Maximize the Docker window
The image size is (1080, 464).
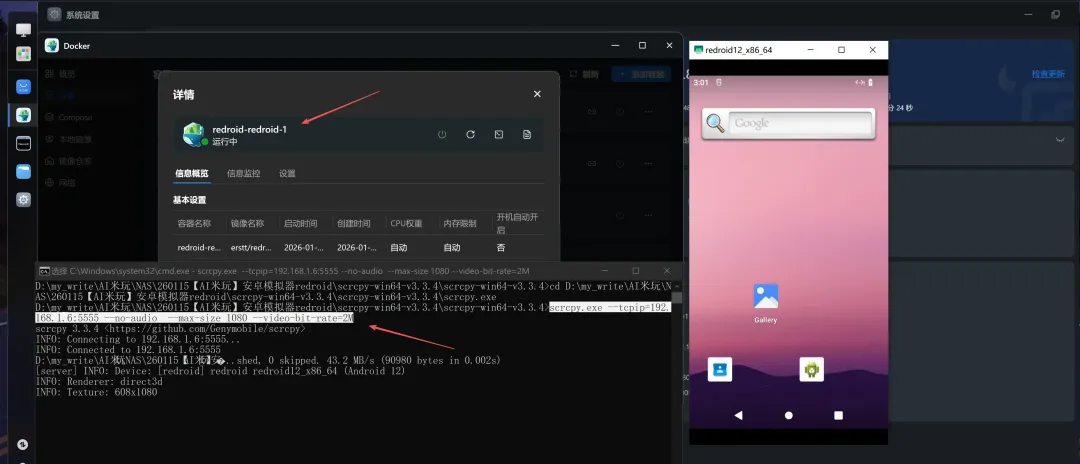pos(642,45)
